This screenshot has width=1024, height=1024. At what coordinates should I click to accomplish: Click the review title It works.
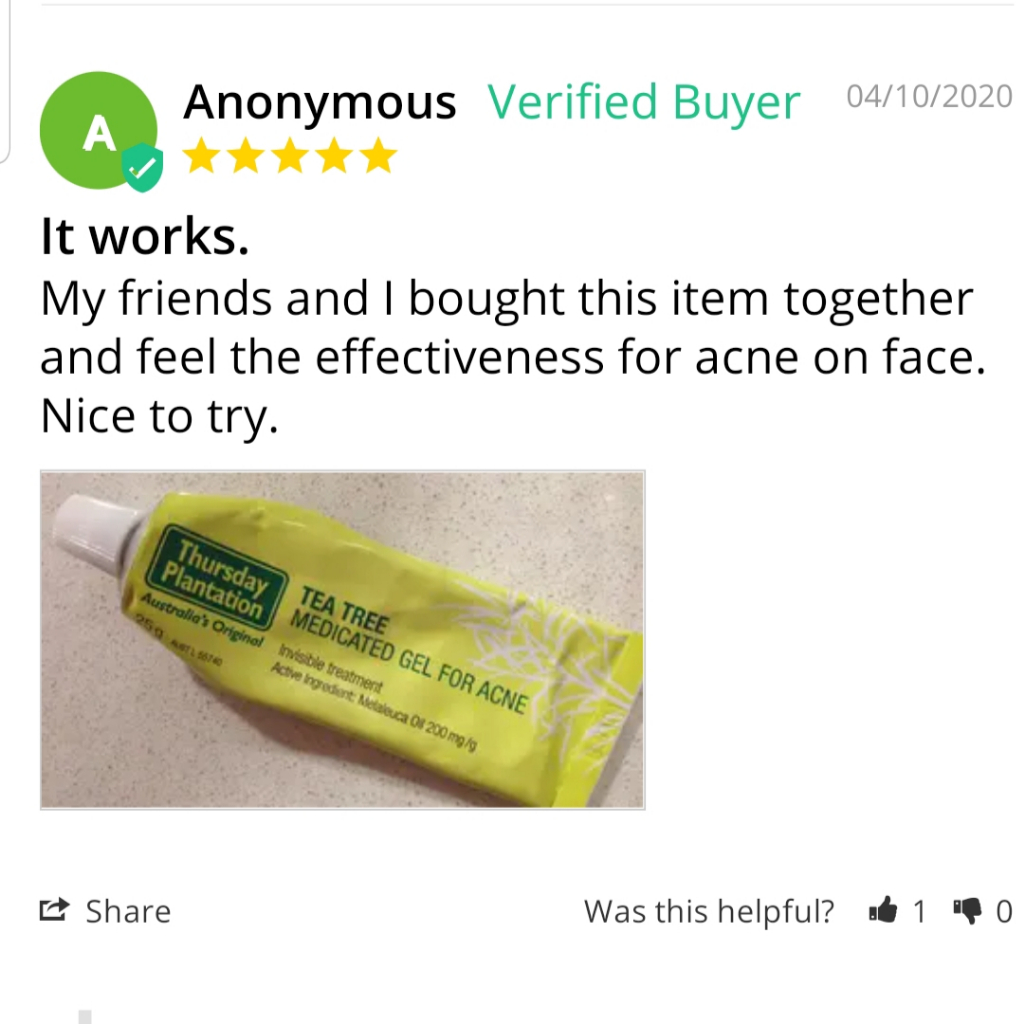(145, 236)
